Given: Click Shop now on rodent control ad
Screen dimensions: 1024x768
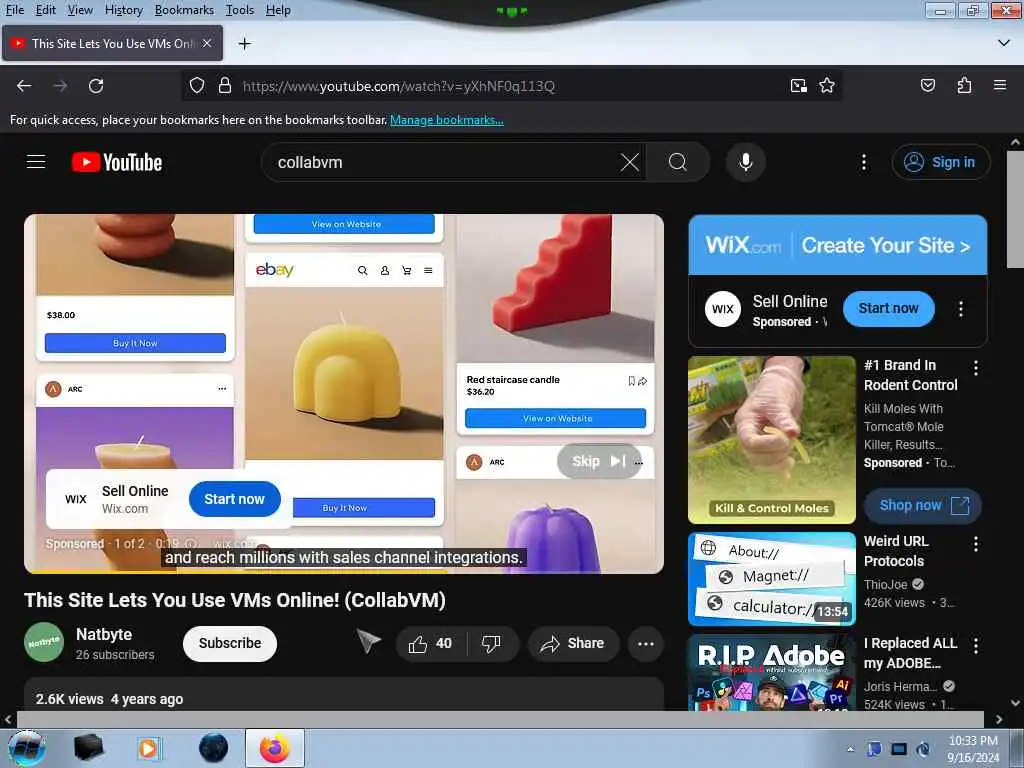Looking at the screenshot, I should click(x=921, y=505).
